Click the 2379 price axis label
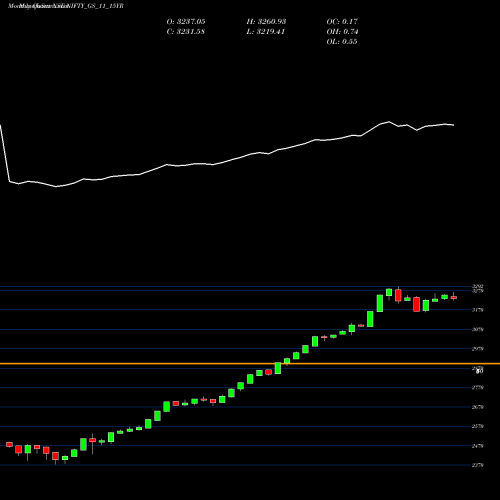 pyautogui.click(x=477, y=465)
